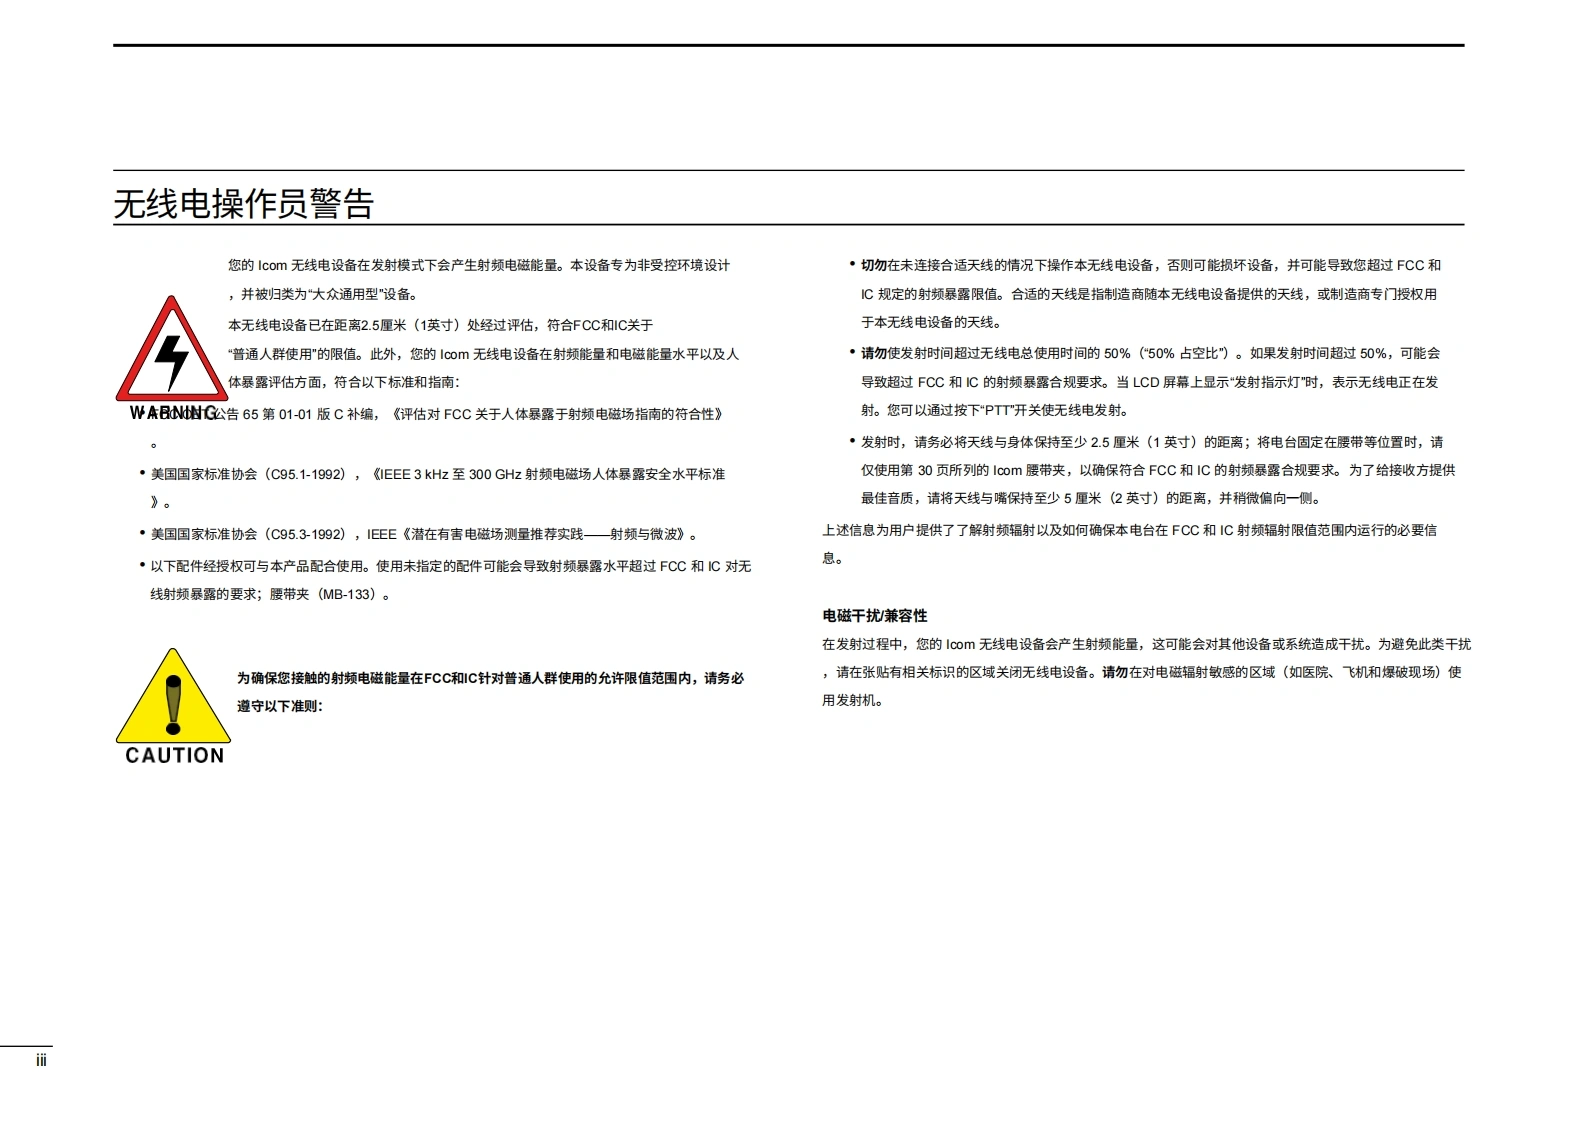Click the C95.1-1992 standard reference
Screen dimensions: 1586x1122
(307, 475)
